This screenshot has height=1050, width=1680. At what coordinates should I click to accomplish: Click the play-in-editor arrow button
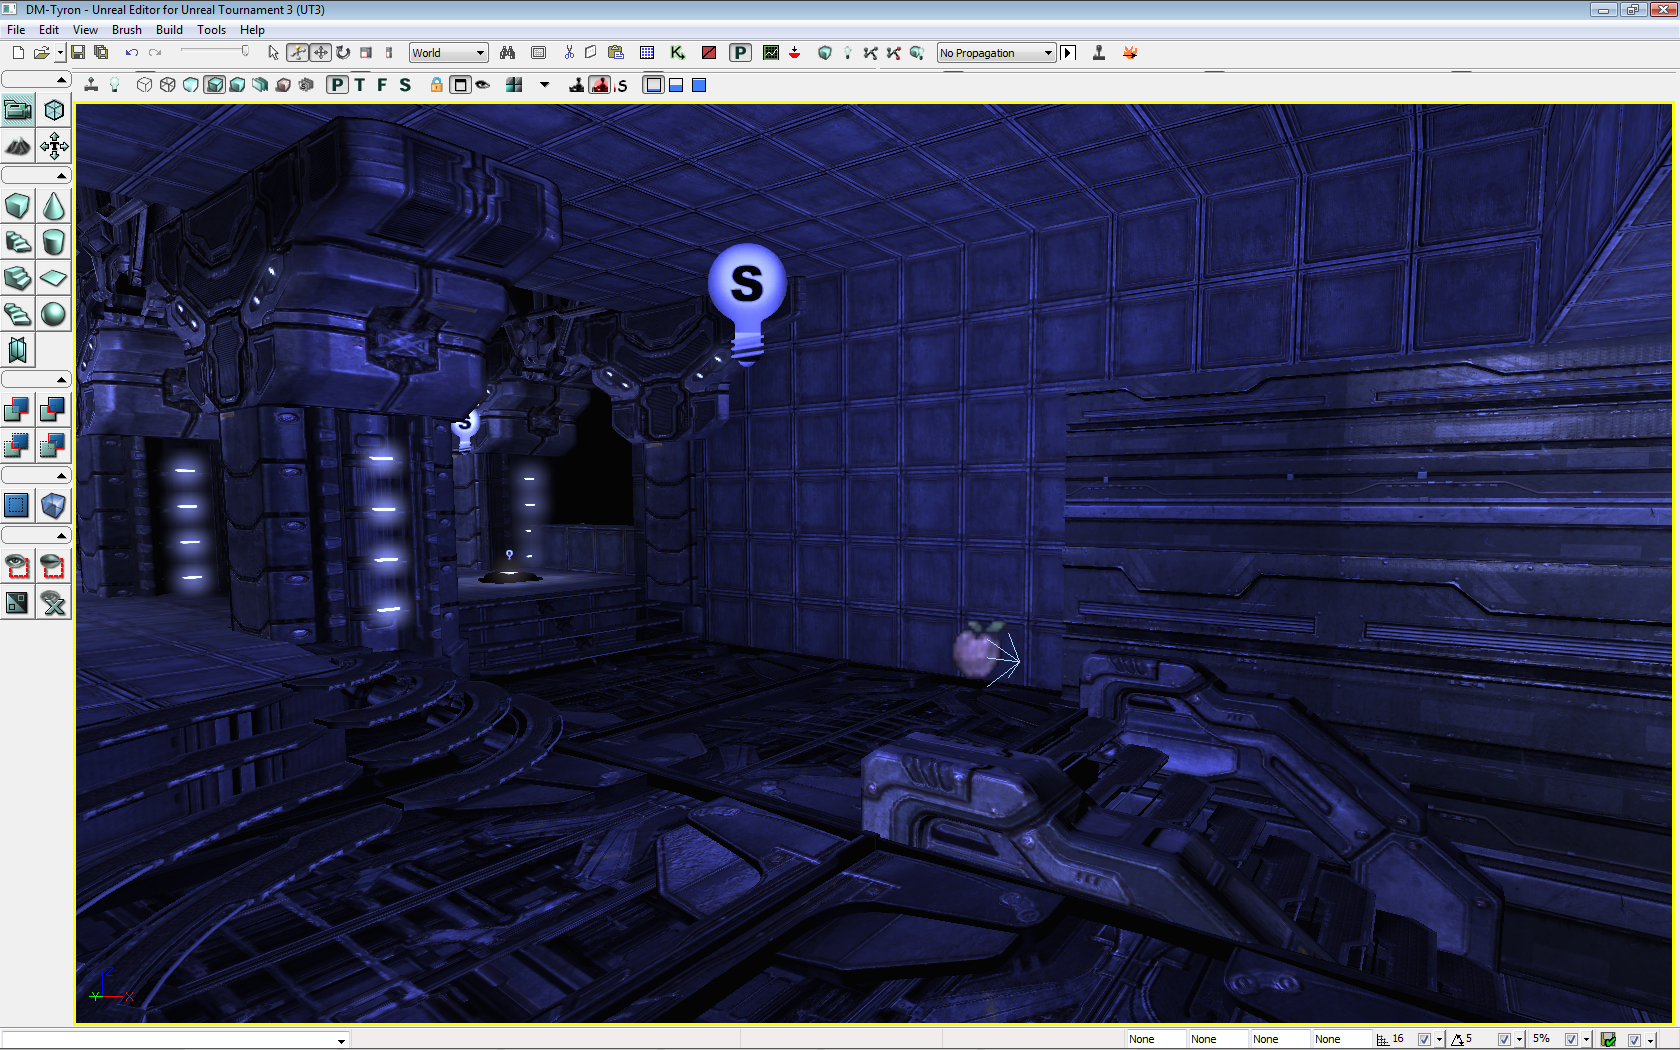[1068, 53]
